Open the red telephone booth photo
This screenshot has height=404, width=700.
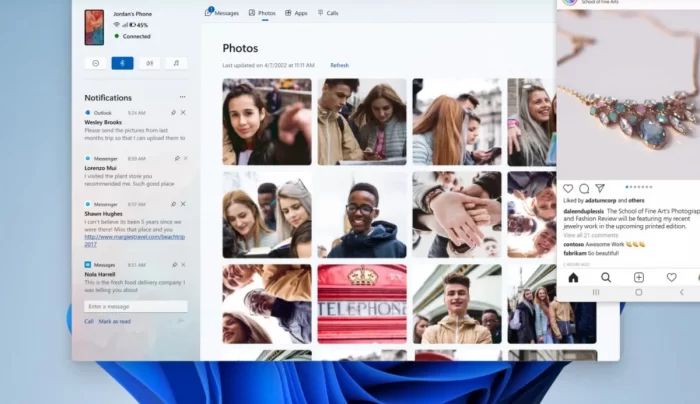(362, 303)
